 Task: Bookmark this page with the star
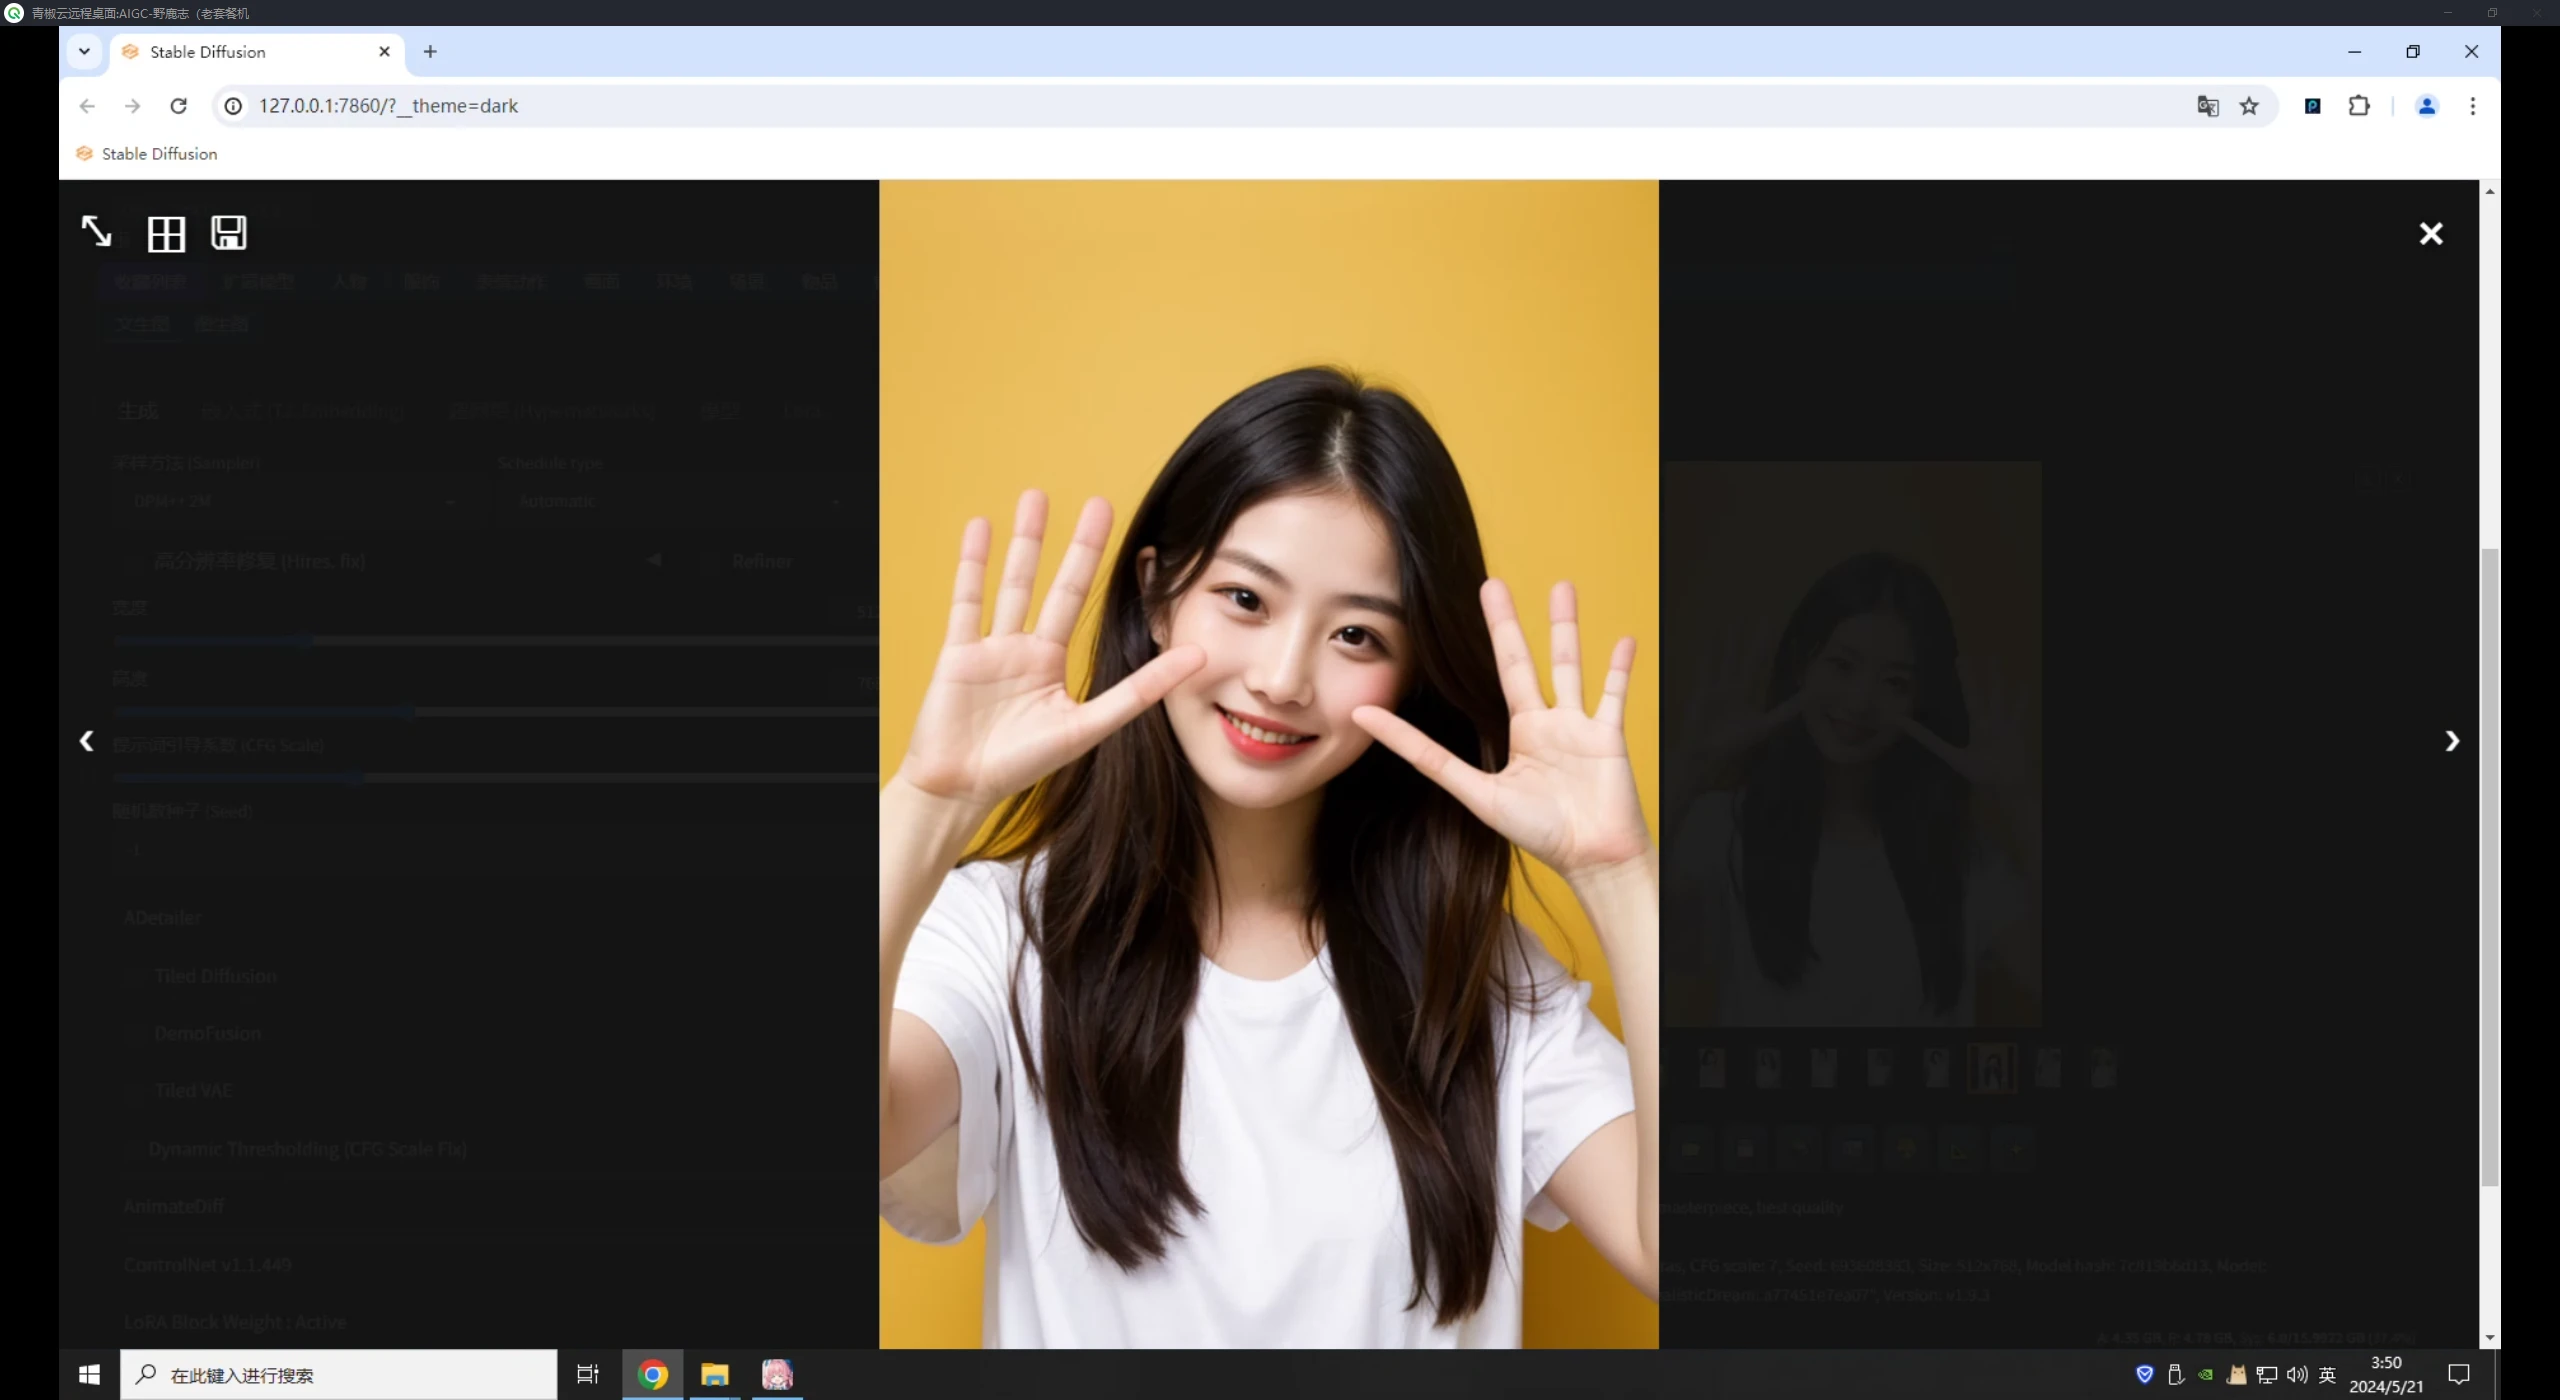coord(2249,106)
